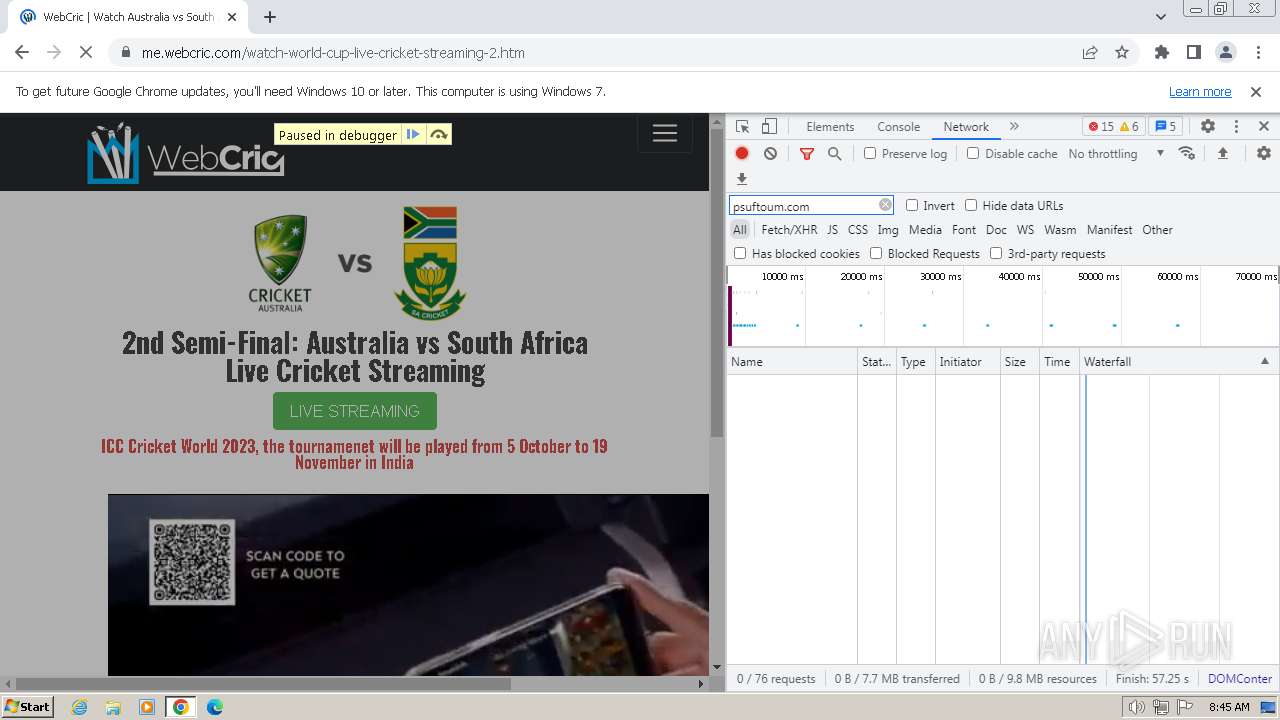This screenshot has height=720, width=1280.
Task: Check 3rd-party requests
Action: click(x=996, y=253)
